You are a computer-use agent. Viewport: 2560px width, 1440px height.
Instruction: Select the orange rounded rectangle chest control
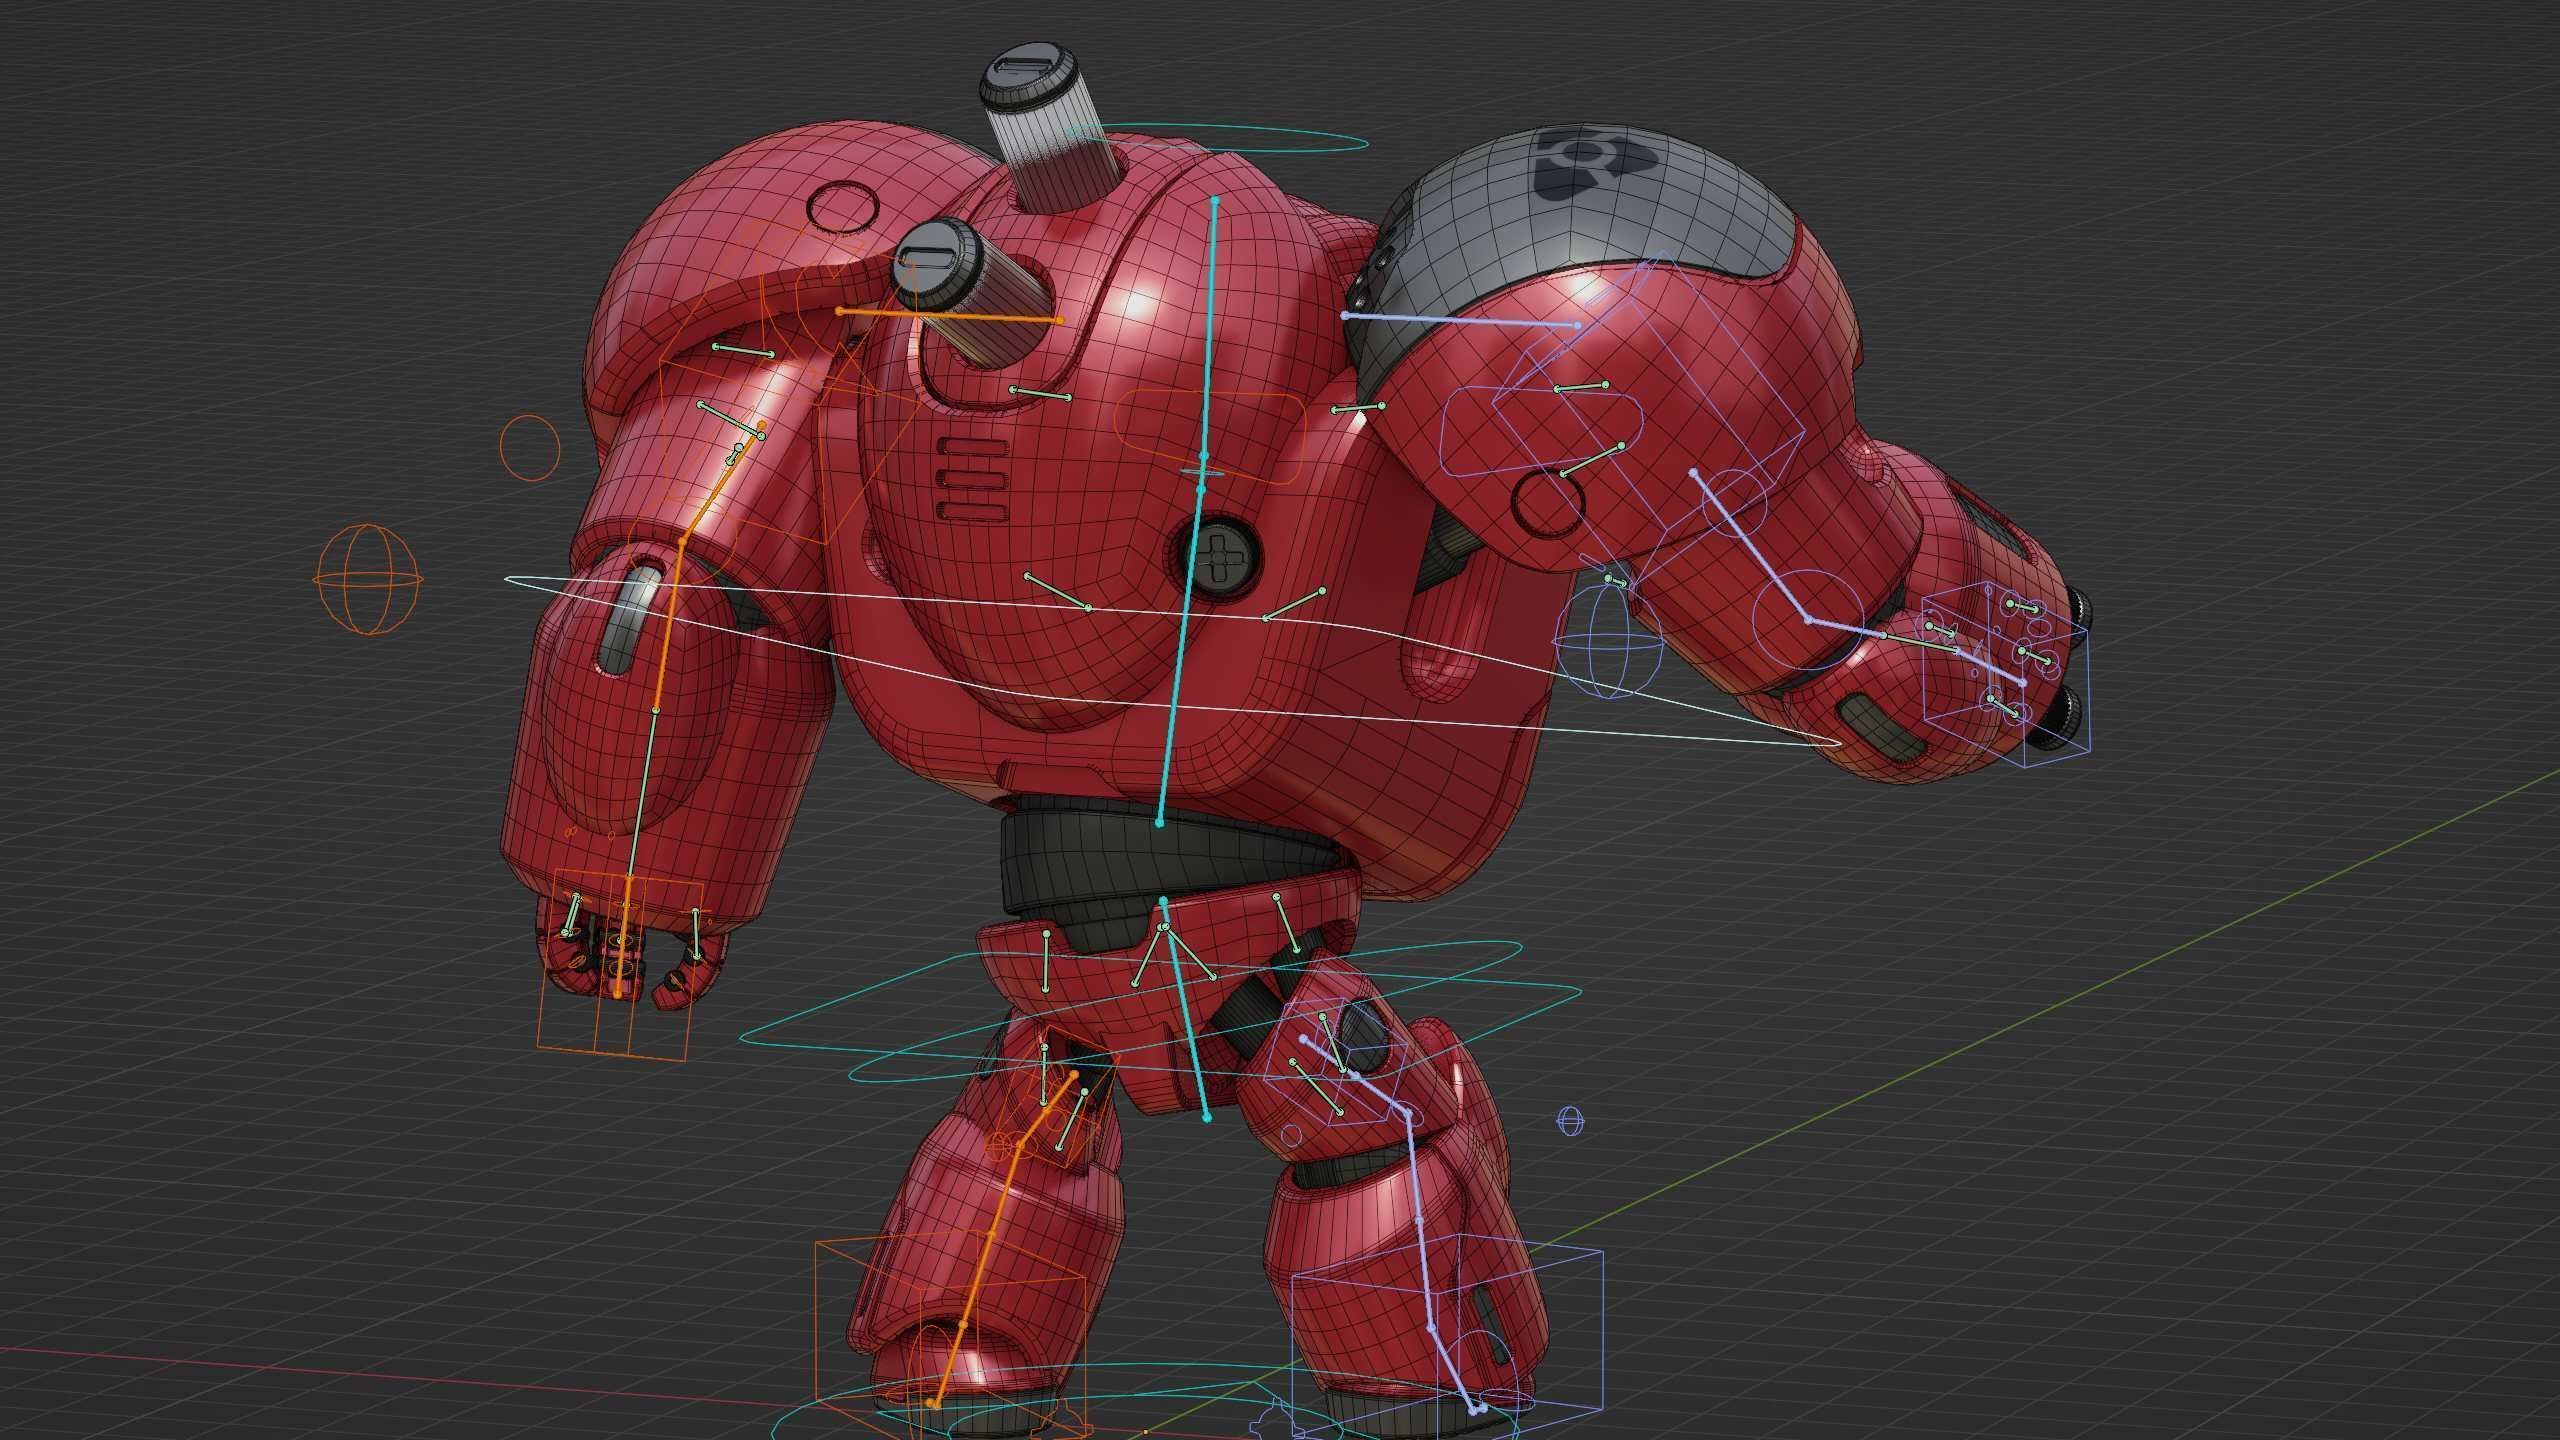pyautogui.click(x=1210, y=438)
